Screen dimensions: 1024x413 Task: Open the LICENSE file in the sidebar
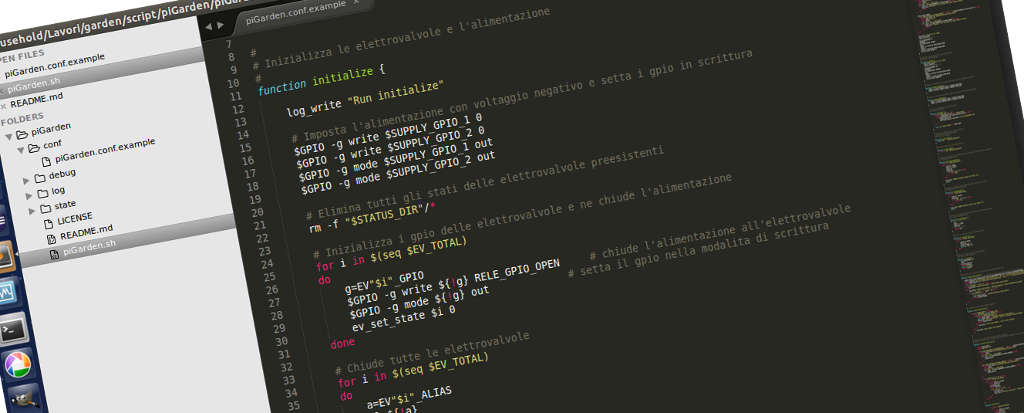75,218
